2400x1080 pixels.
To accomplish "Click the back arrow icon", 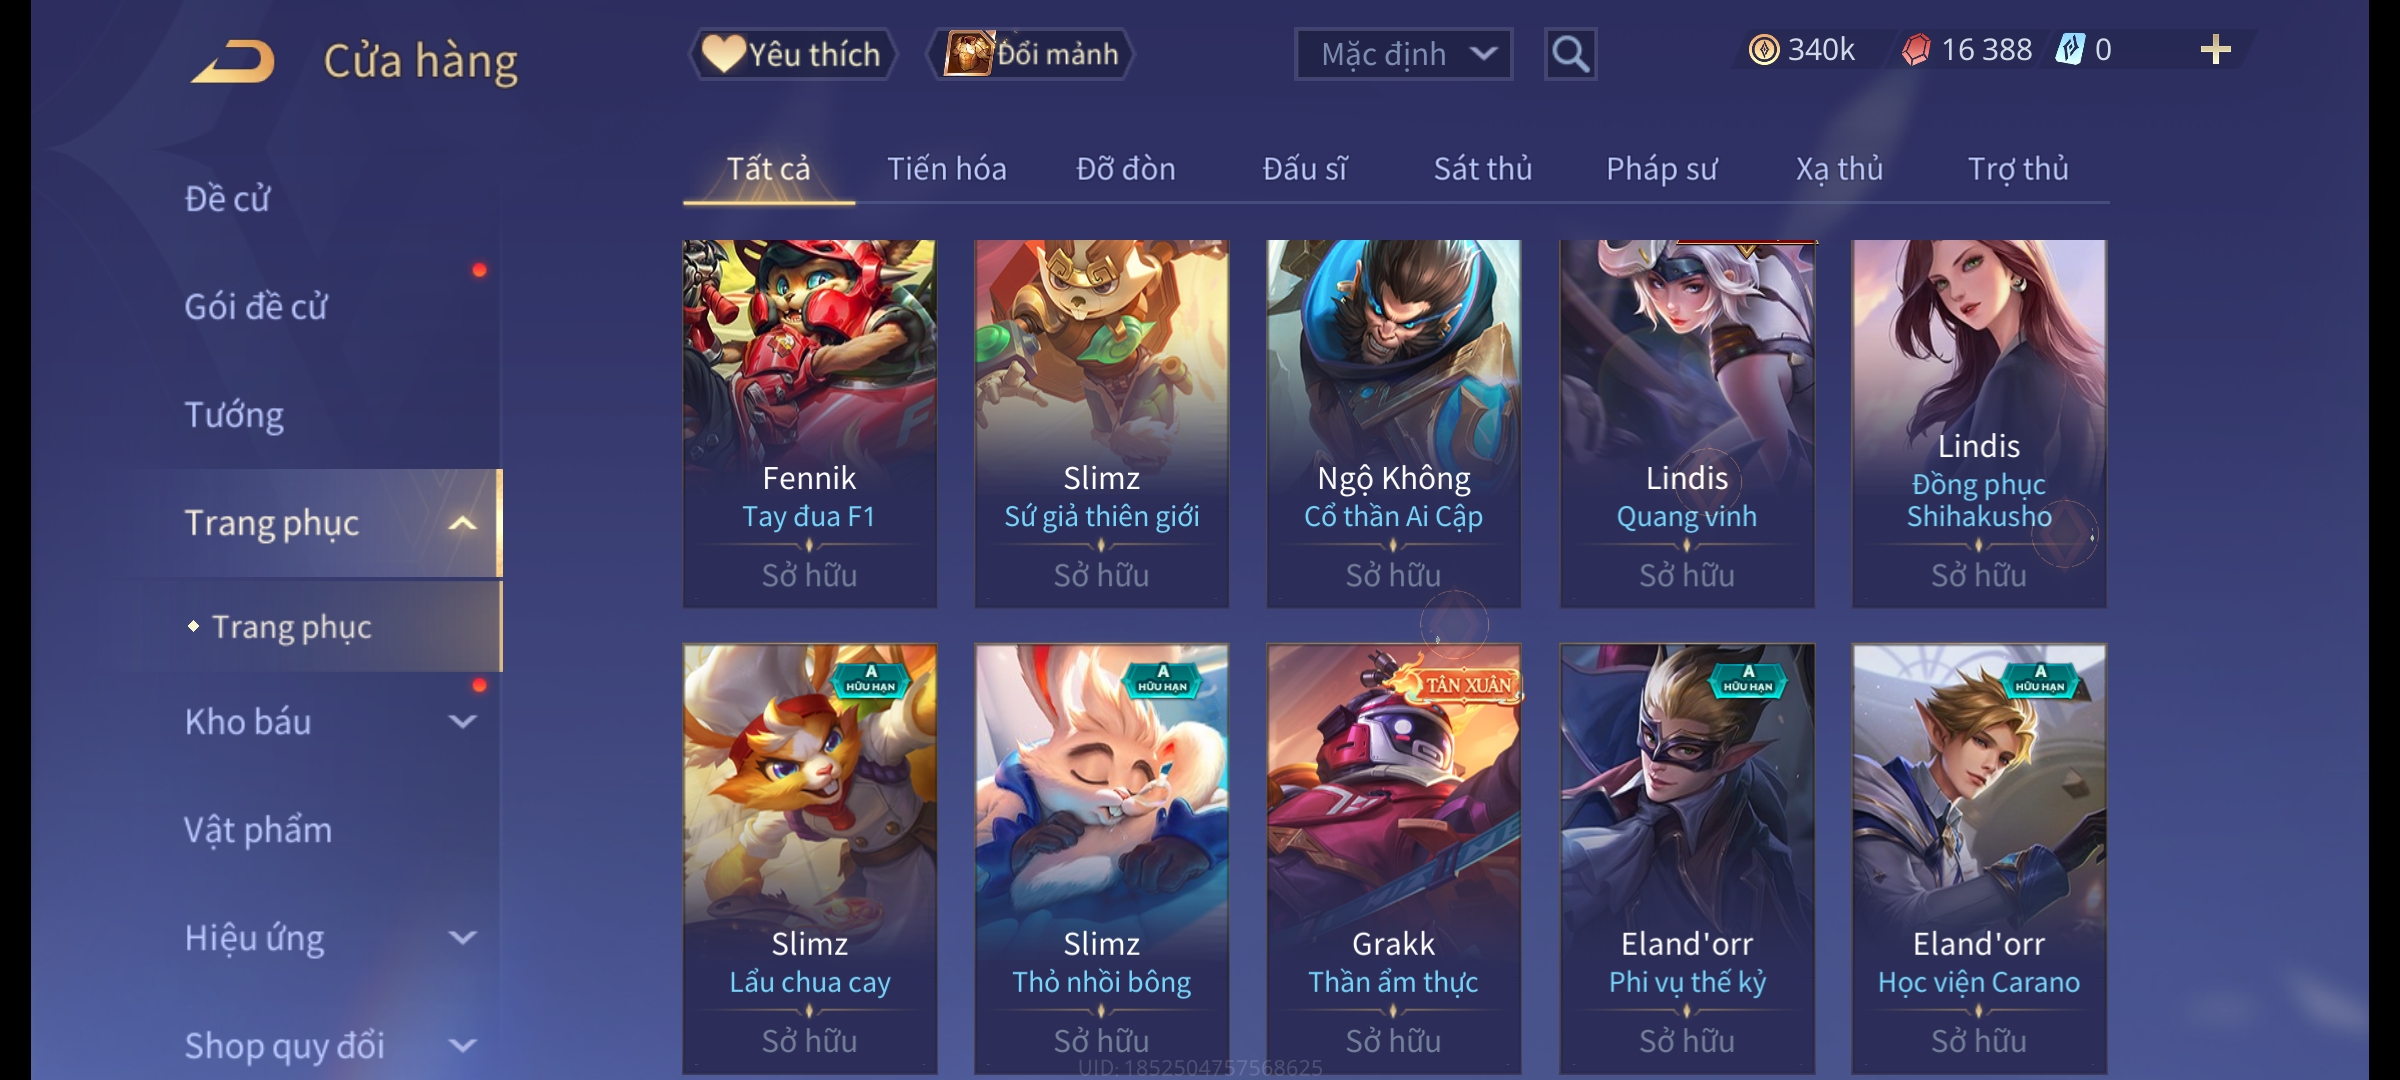I will coord(234,60).
